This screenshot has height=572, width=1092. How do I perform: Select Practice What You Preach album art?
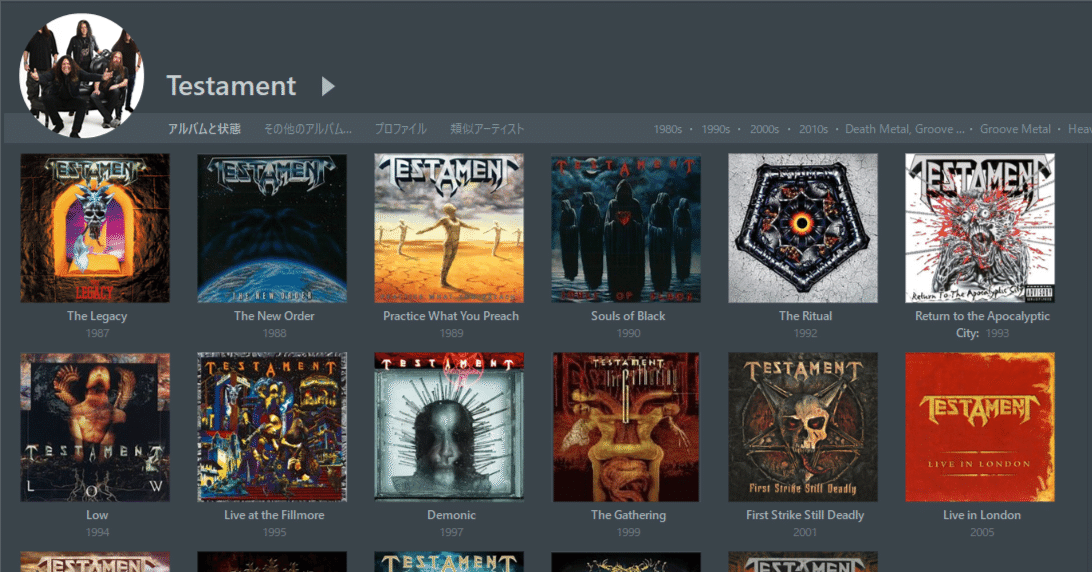pyautogui.click(x=448, y=228)
